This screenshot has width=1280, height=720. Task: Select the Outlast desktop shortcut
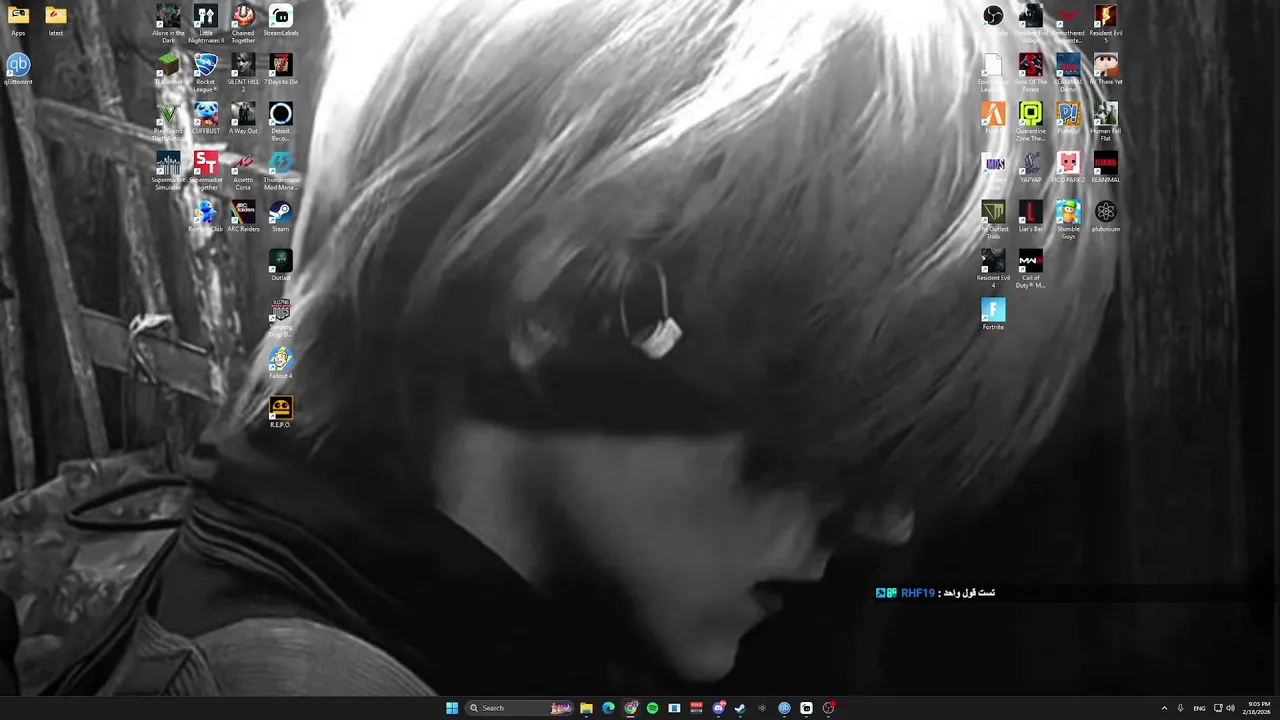coord(281,266)
